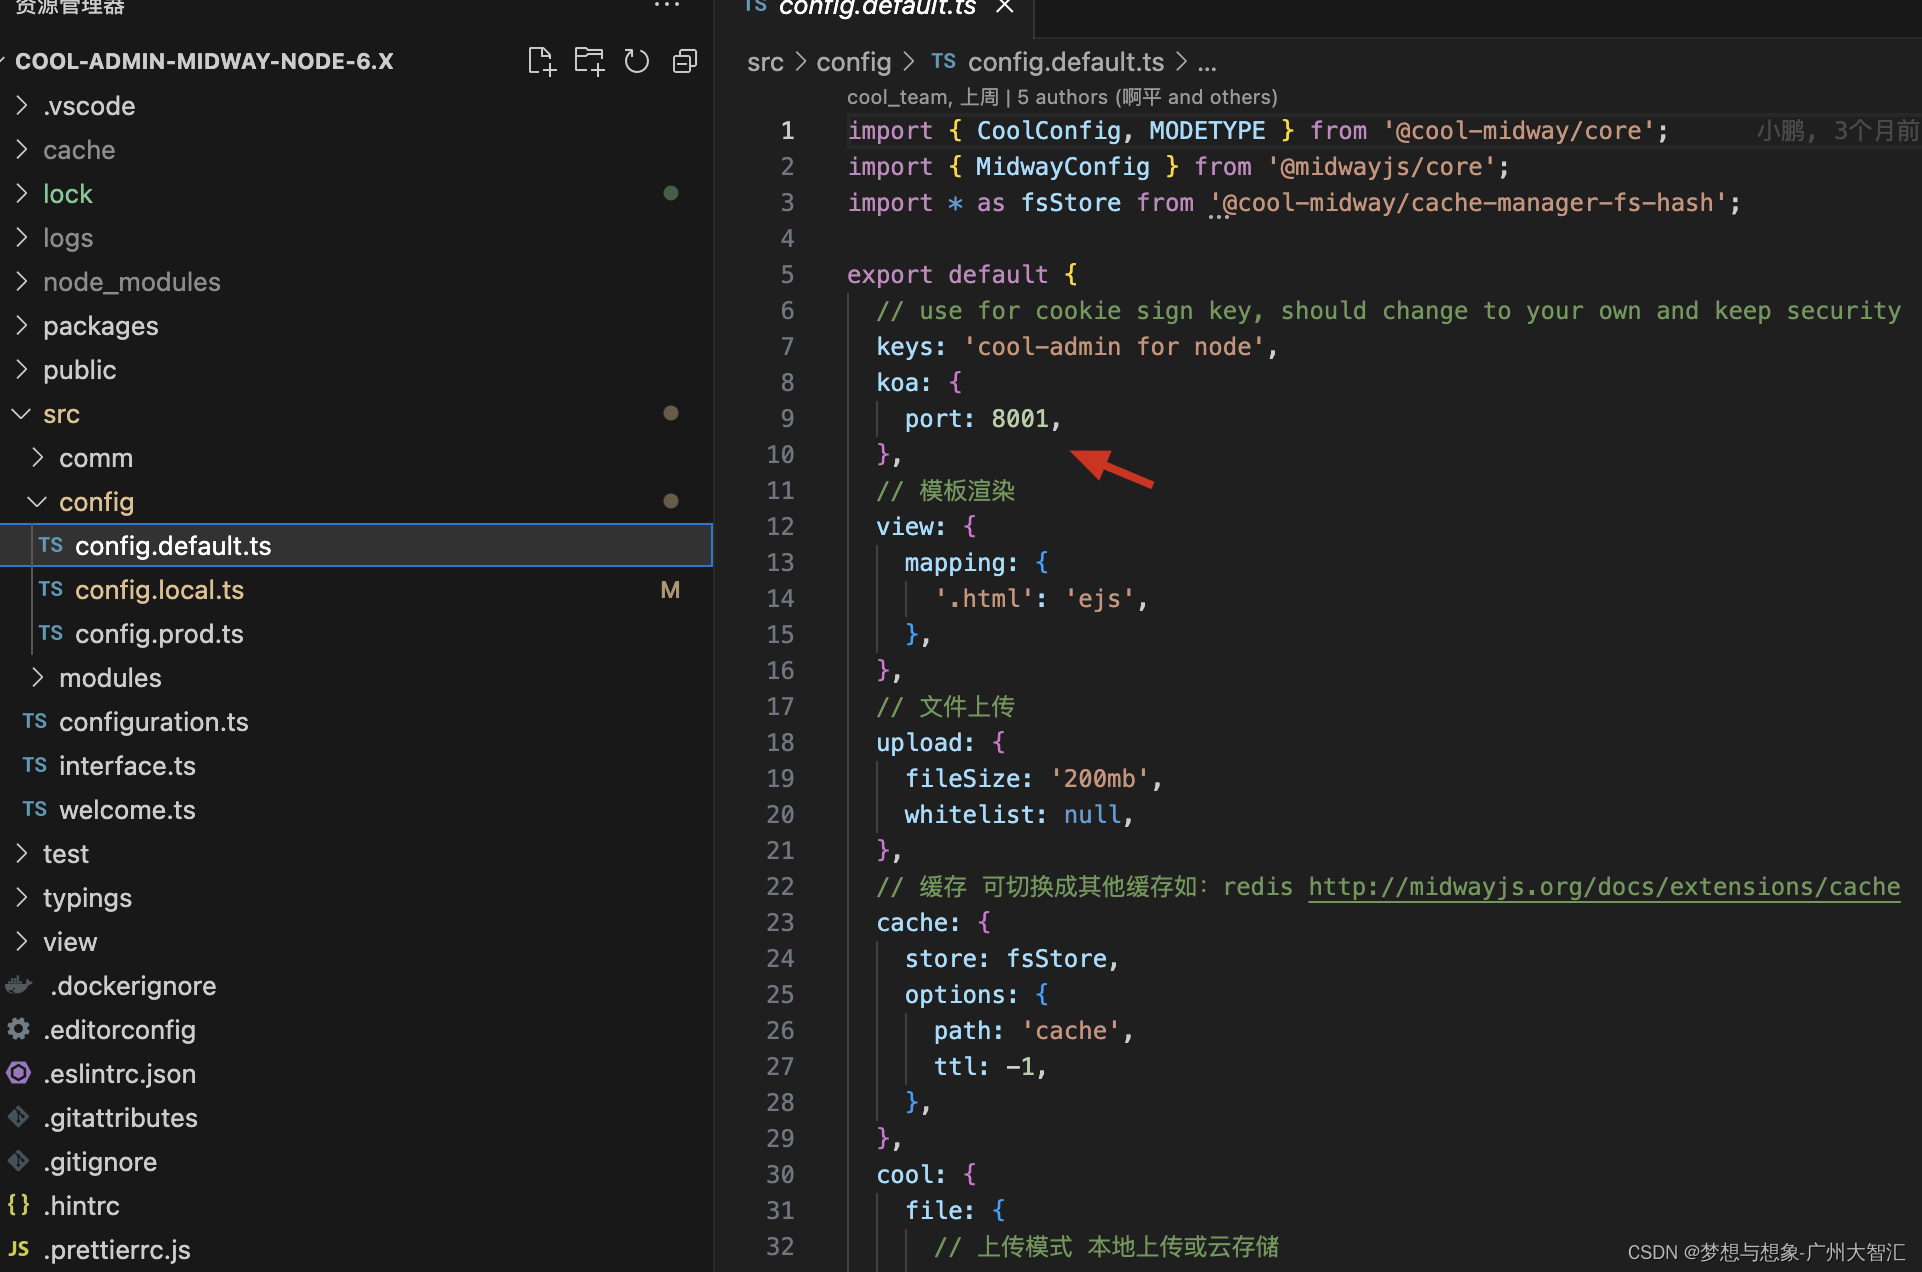Click the COOL-ADMIN-MIDWAY-NODE-6.X project header
This screenshot has height=1272, width=1922.
coord(204,61)
